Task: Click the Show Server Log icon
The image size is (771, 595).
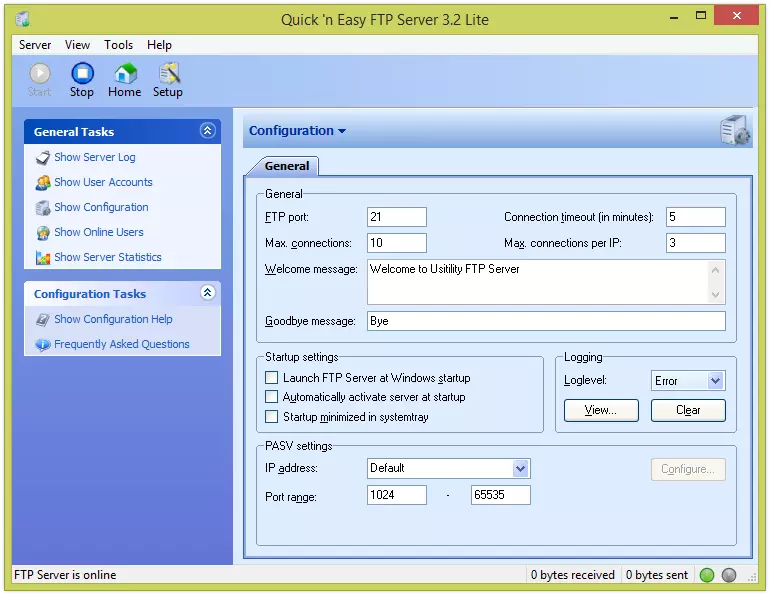Action: 43,158
